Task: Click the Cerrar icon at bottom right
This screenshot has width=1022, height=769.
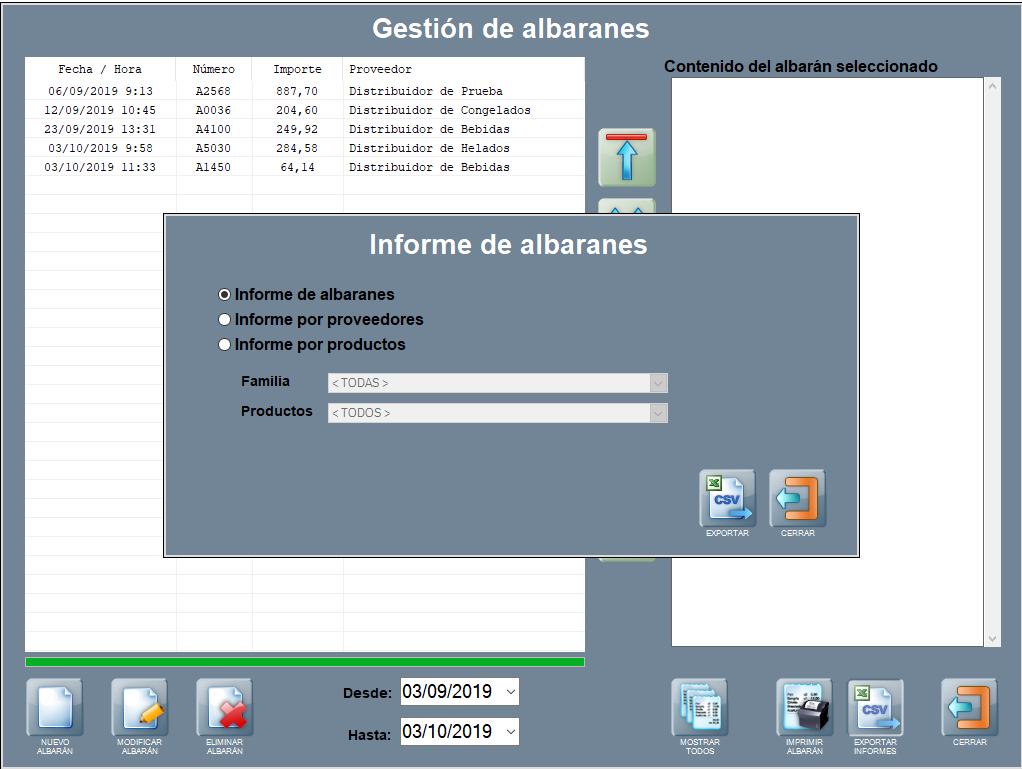Action: (x=969, y=708)
